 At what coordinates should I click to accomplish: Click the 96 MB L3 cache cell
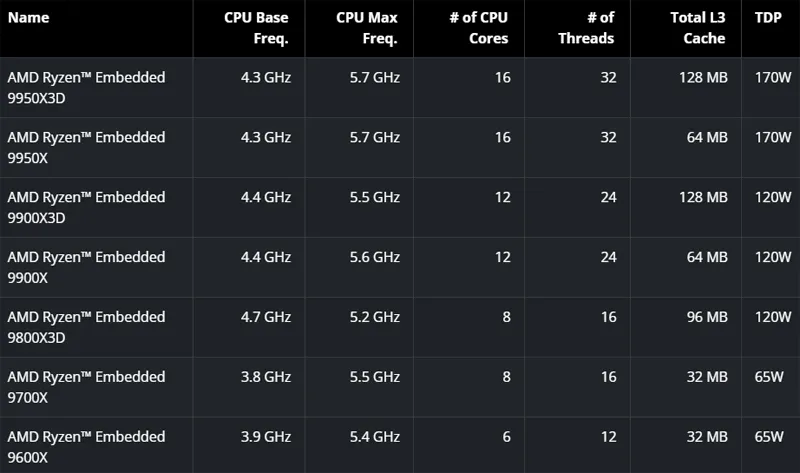coord(706,318)
